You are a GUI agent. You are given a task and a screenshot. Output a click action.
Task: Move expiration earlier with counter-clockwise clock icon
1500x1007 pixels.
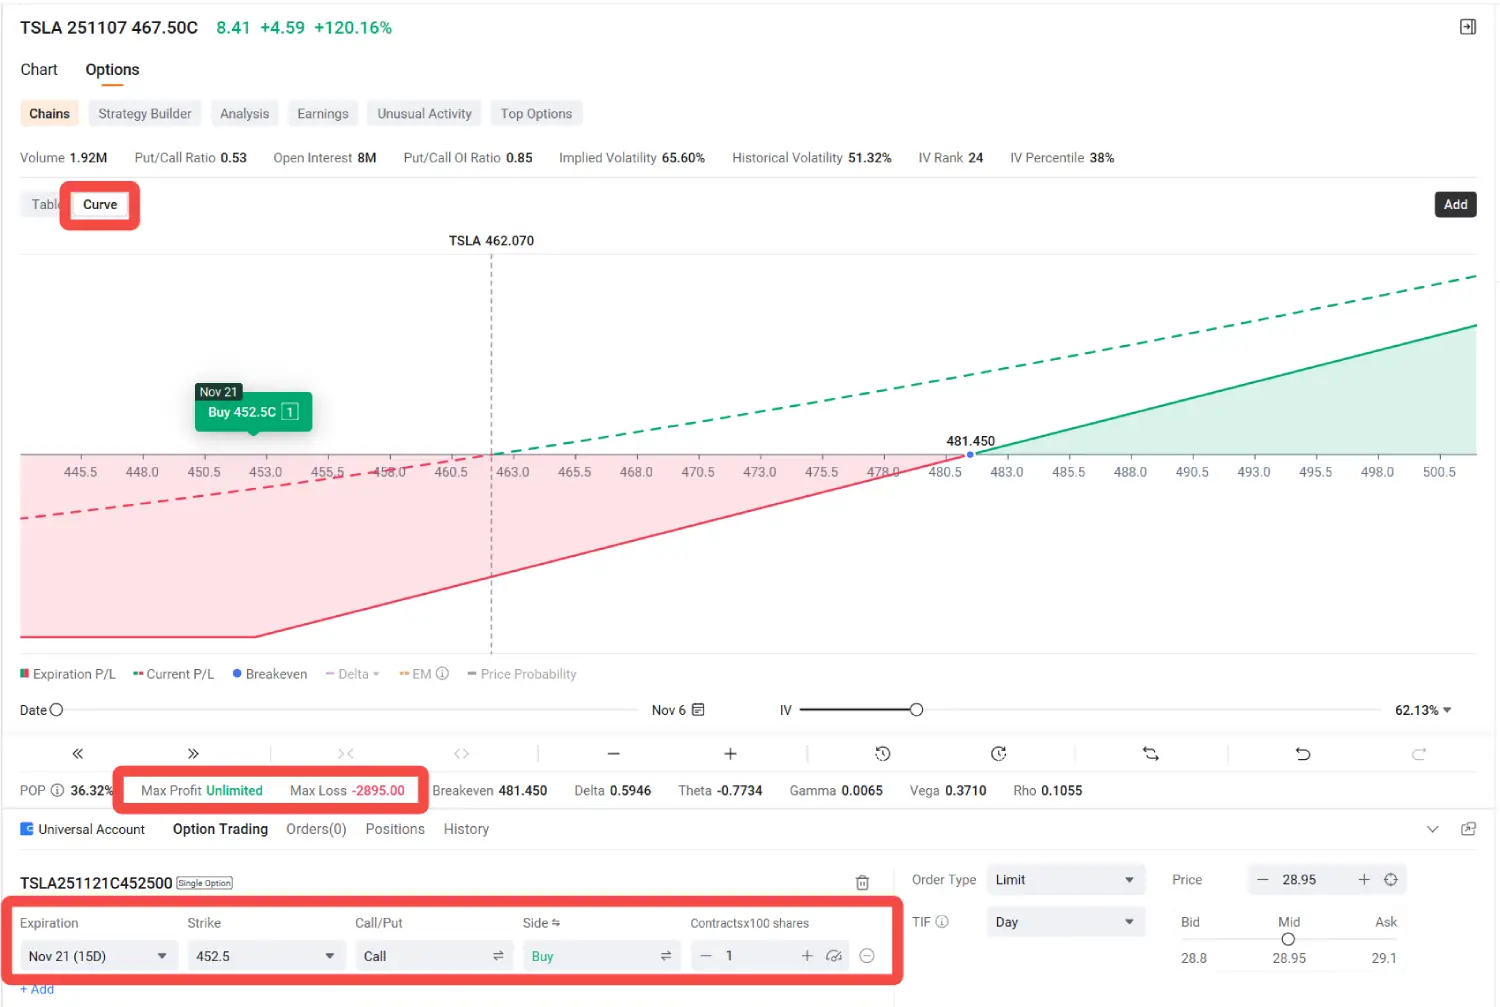point(883,754)
